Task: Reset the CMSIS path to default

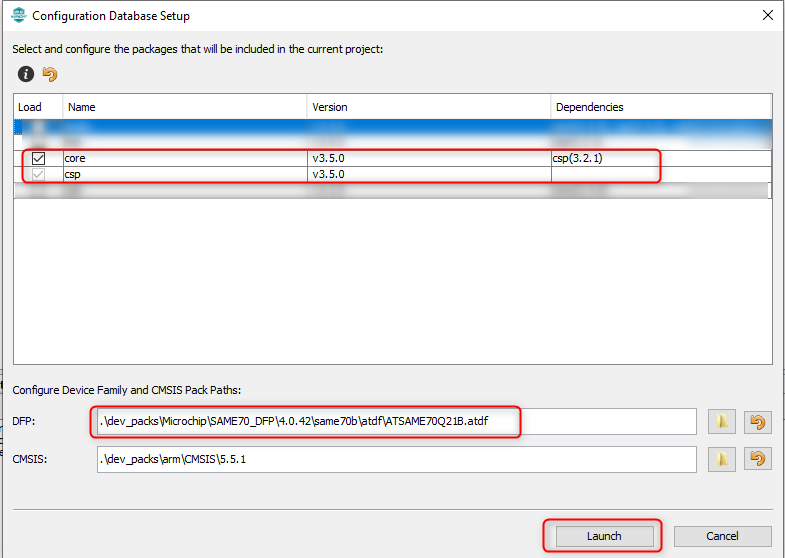Action: click(x=758, y=459)
